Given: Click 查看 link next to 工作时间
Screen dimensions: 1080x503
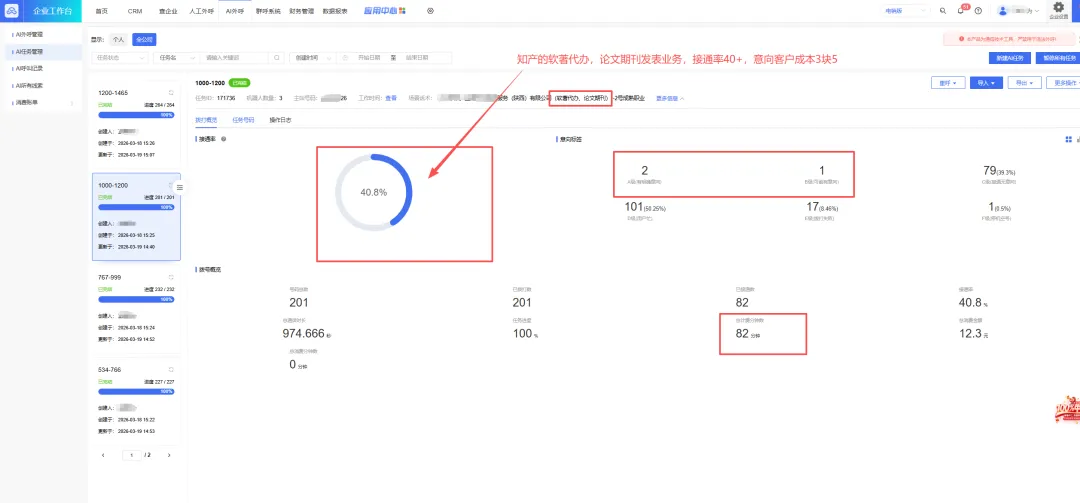Looking at the screenshot, I should click(391, 99).
